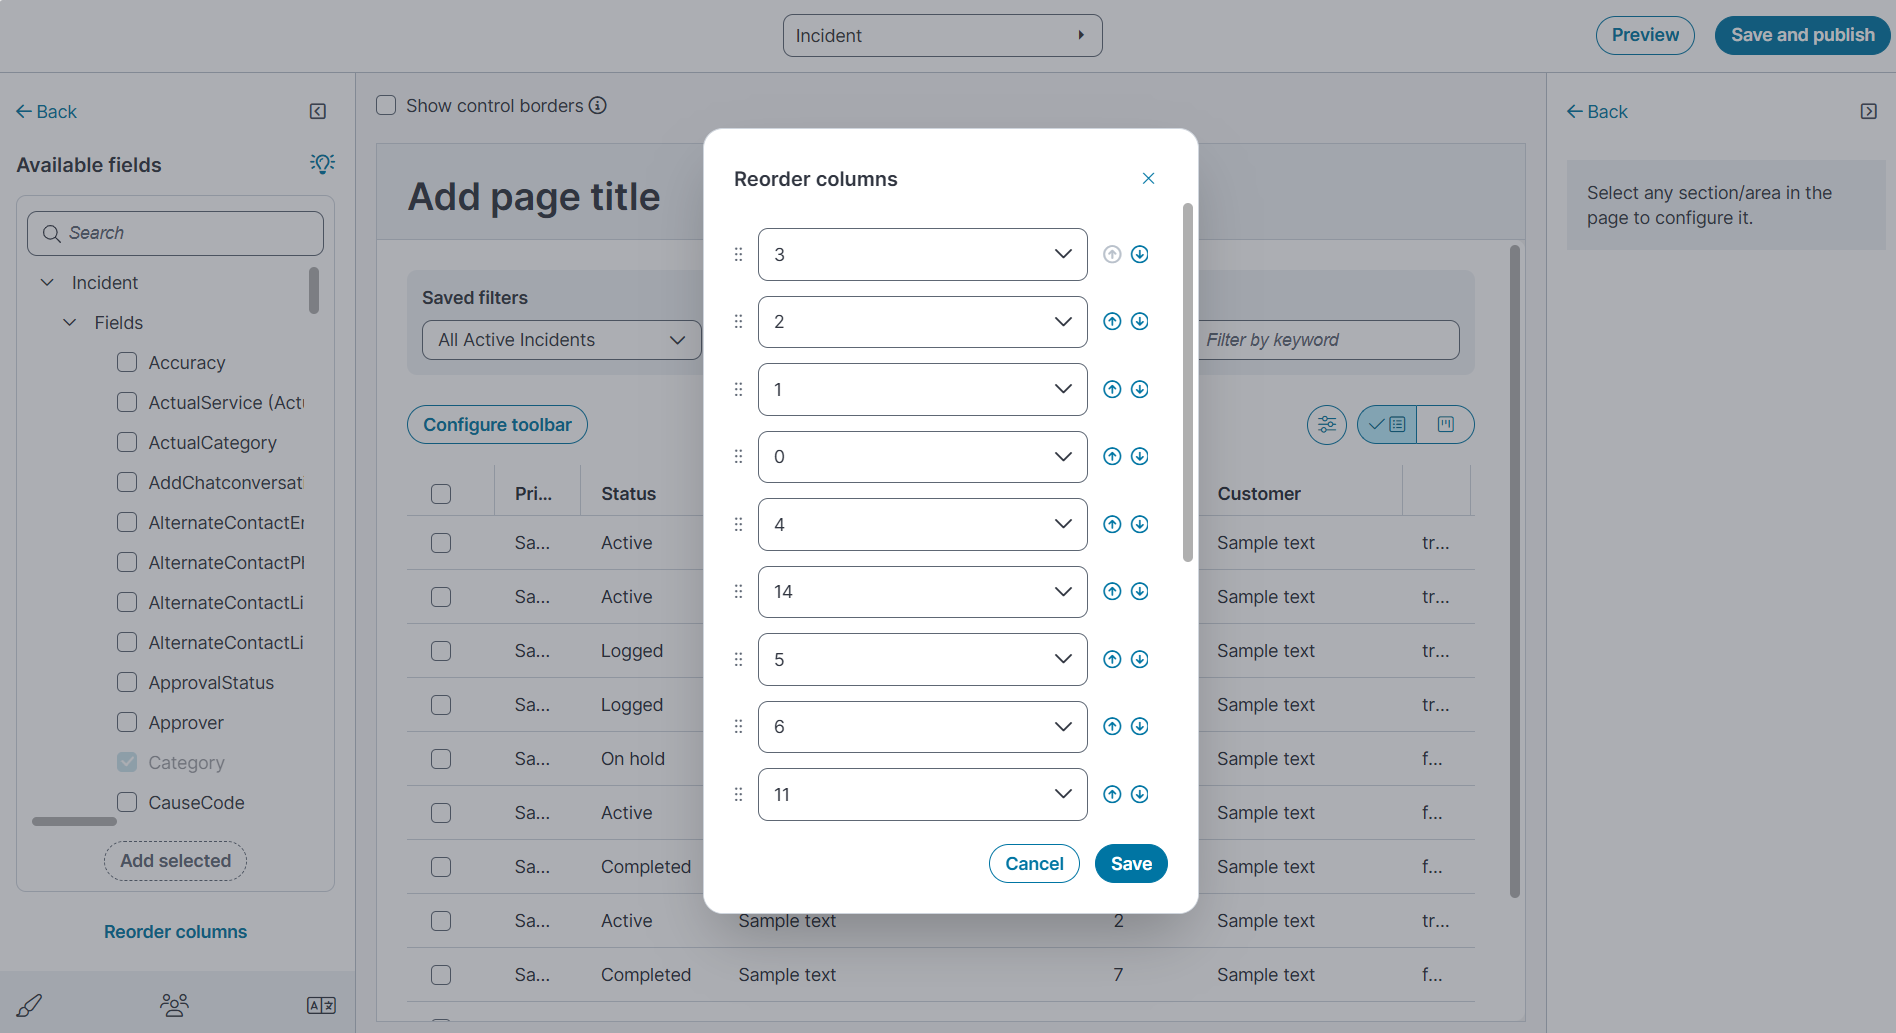Open the Incident selector at top

click(x=942, y=36)
